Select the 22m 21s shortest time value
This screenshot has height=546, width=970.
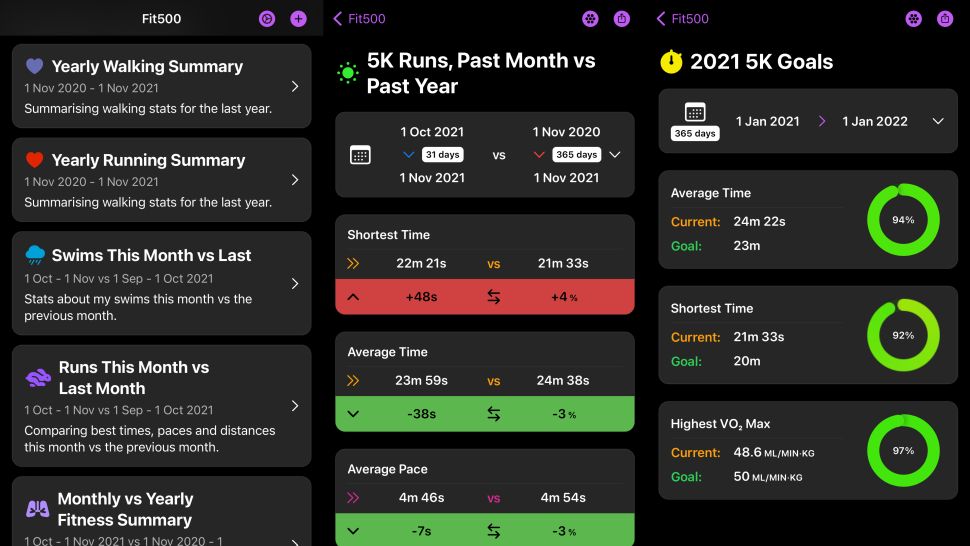(421, 263)
